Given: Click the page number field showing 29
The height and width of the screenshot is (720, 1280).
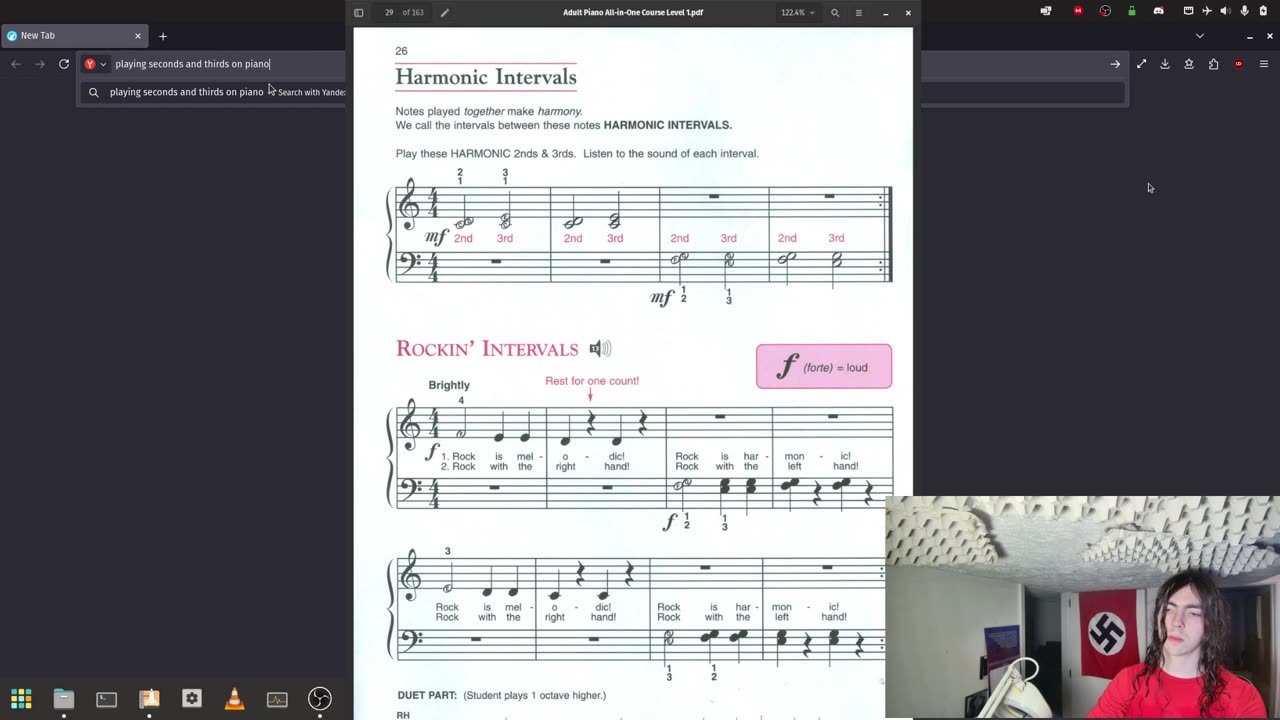Looking at the screenshot, I should point(389,13).
